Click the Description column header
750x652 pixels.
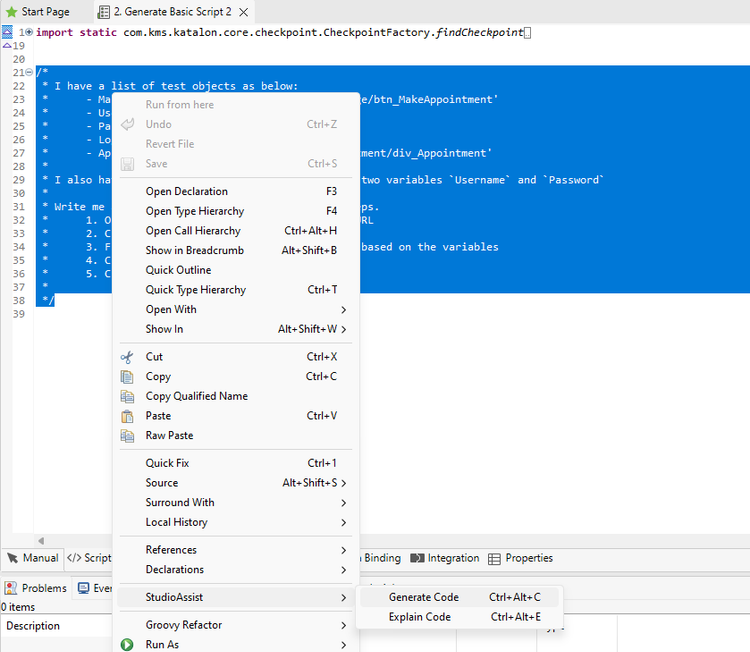pos(34,626)
